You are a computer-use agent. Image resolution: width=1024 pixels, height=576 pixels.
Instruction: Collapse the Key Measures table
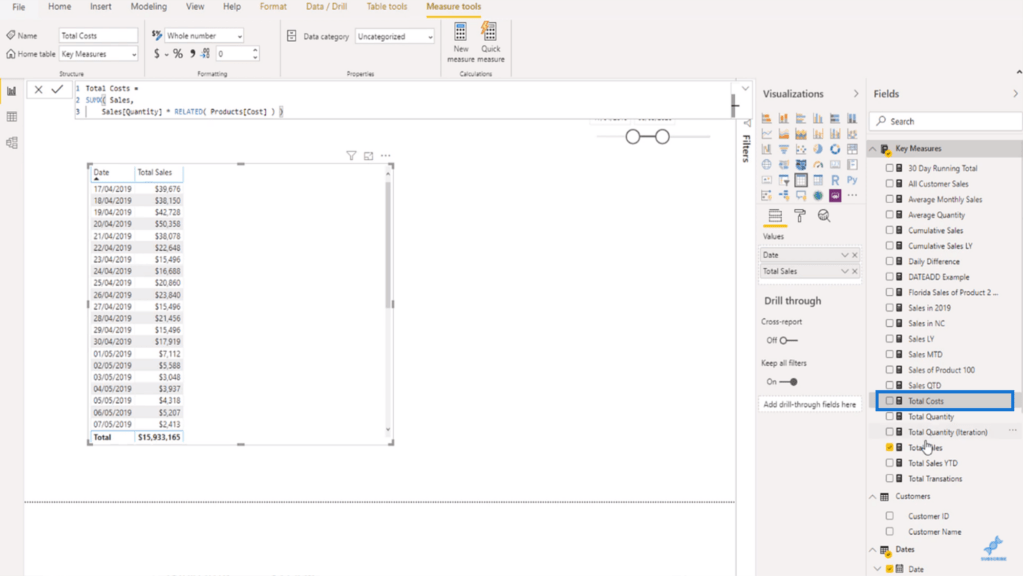873,149
